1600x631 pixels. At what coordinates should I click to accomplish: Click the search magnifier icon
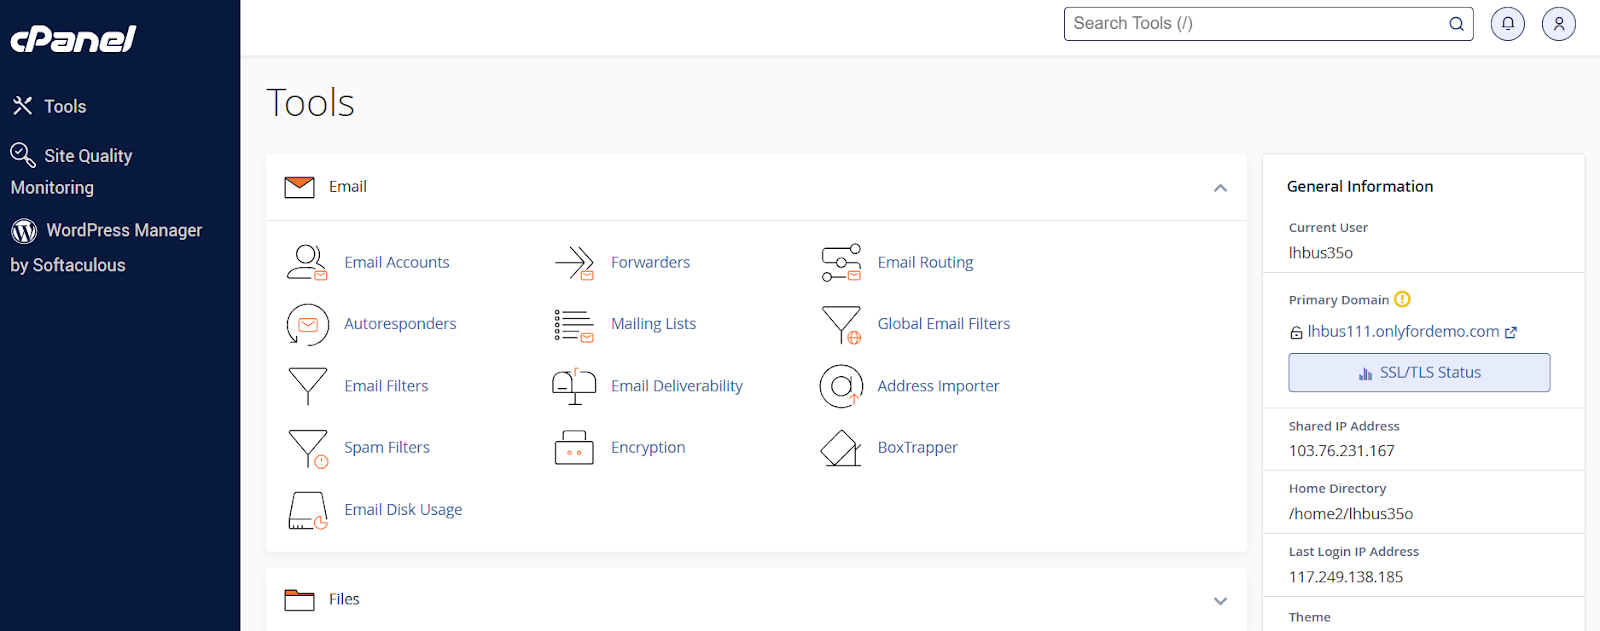tap(1457, 24)
